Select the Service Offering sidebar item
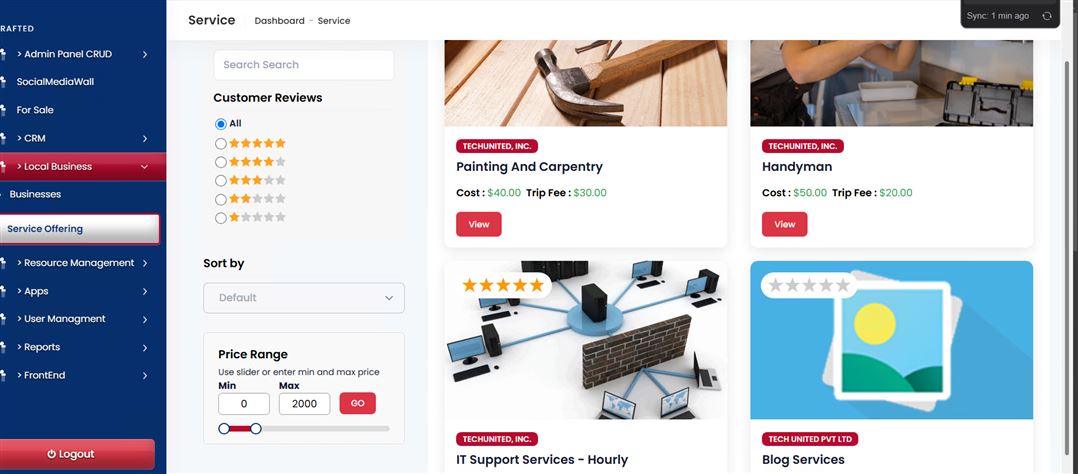Screen dimensions: 1078x474 point(80,229)
